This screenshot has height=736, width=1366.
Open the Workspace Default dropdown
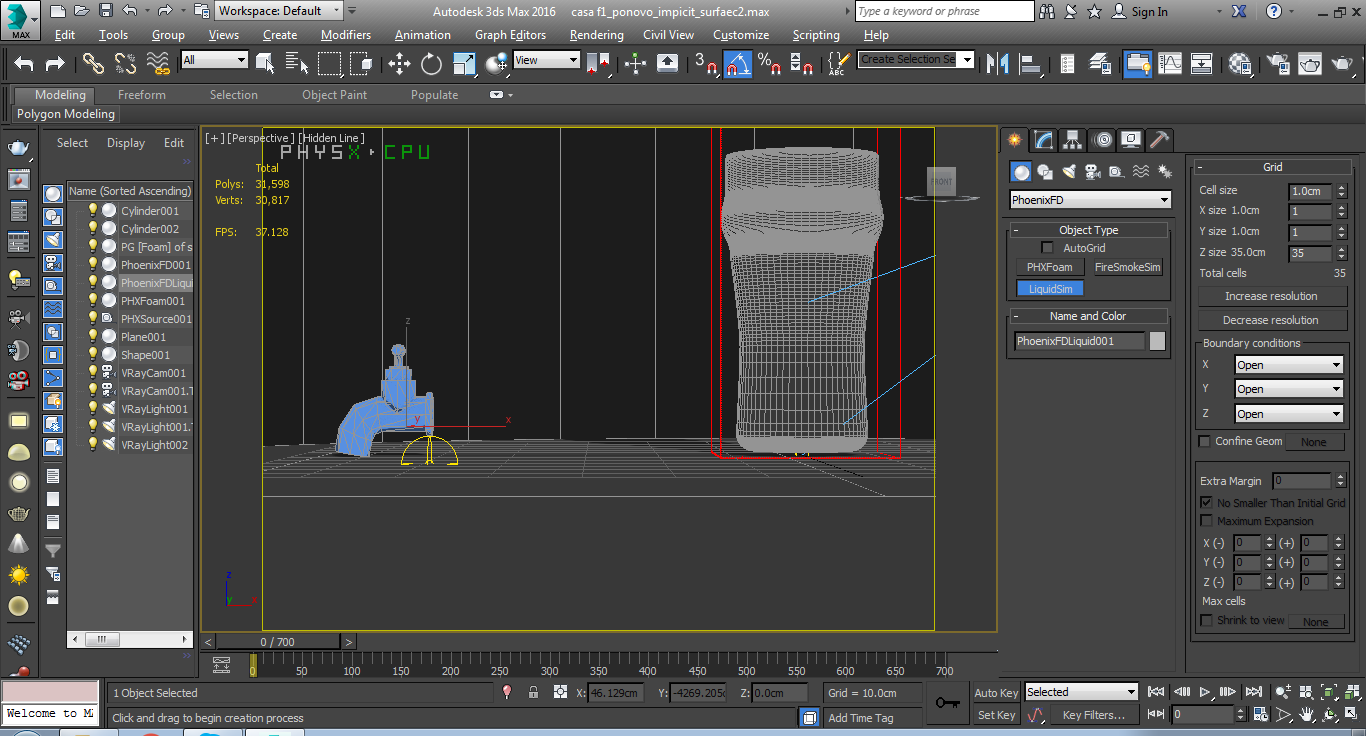coord(279,11)
